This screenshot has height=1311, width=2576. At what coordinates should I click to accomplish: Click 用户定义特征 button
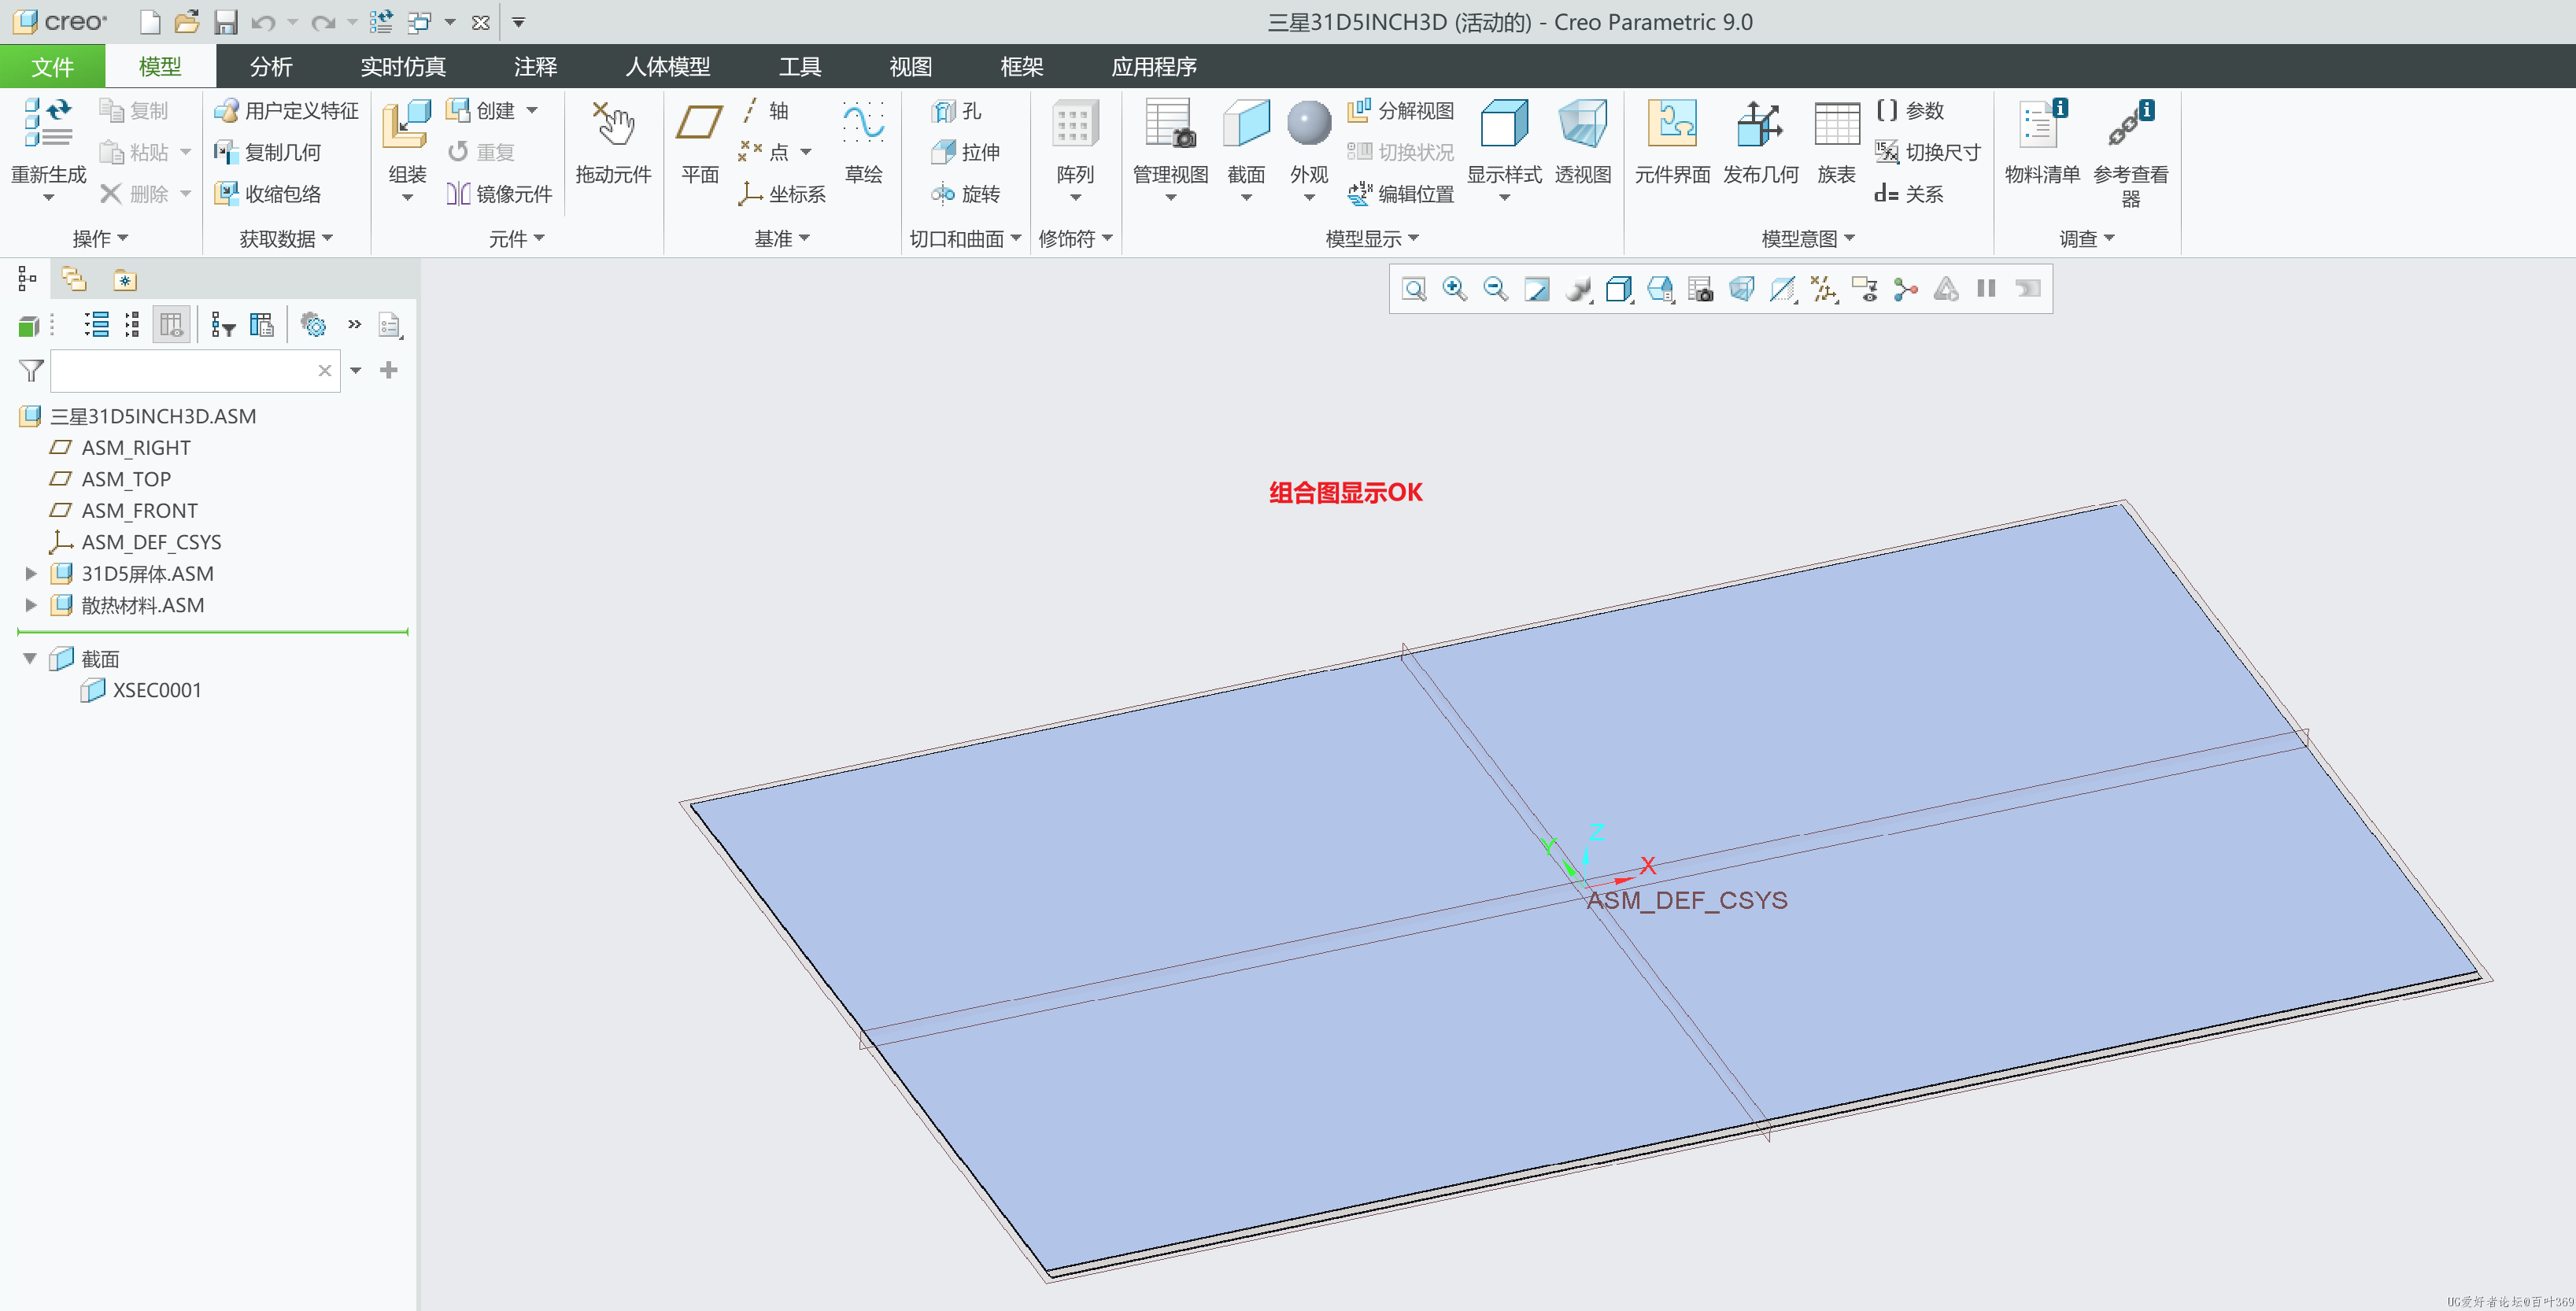tap(286, 111)
